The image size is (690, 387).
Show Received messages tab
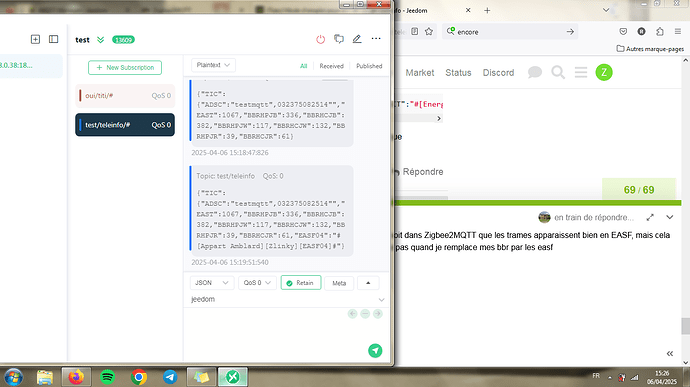click(331, 66)
